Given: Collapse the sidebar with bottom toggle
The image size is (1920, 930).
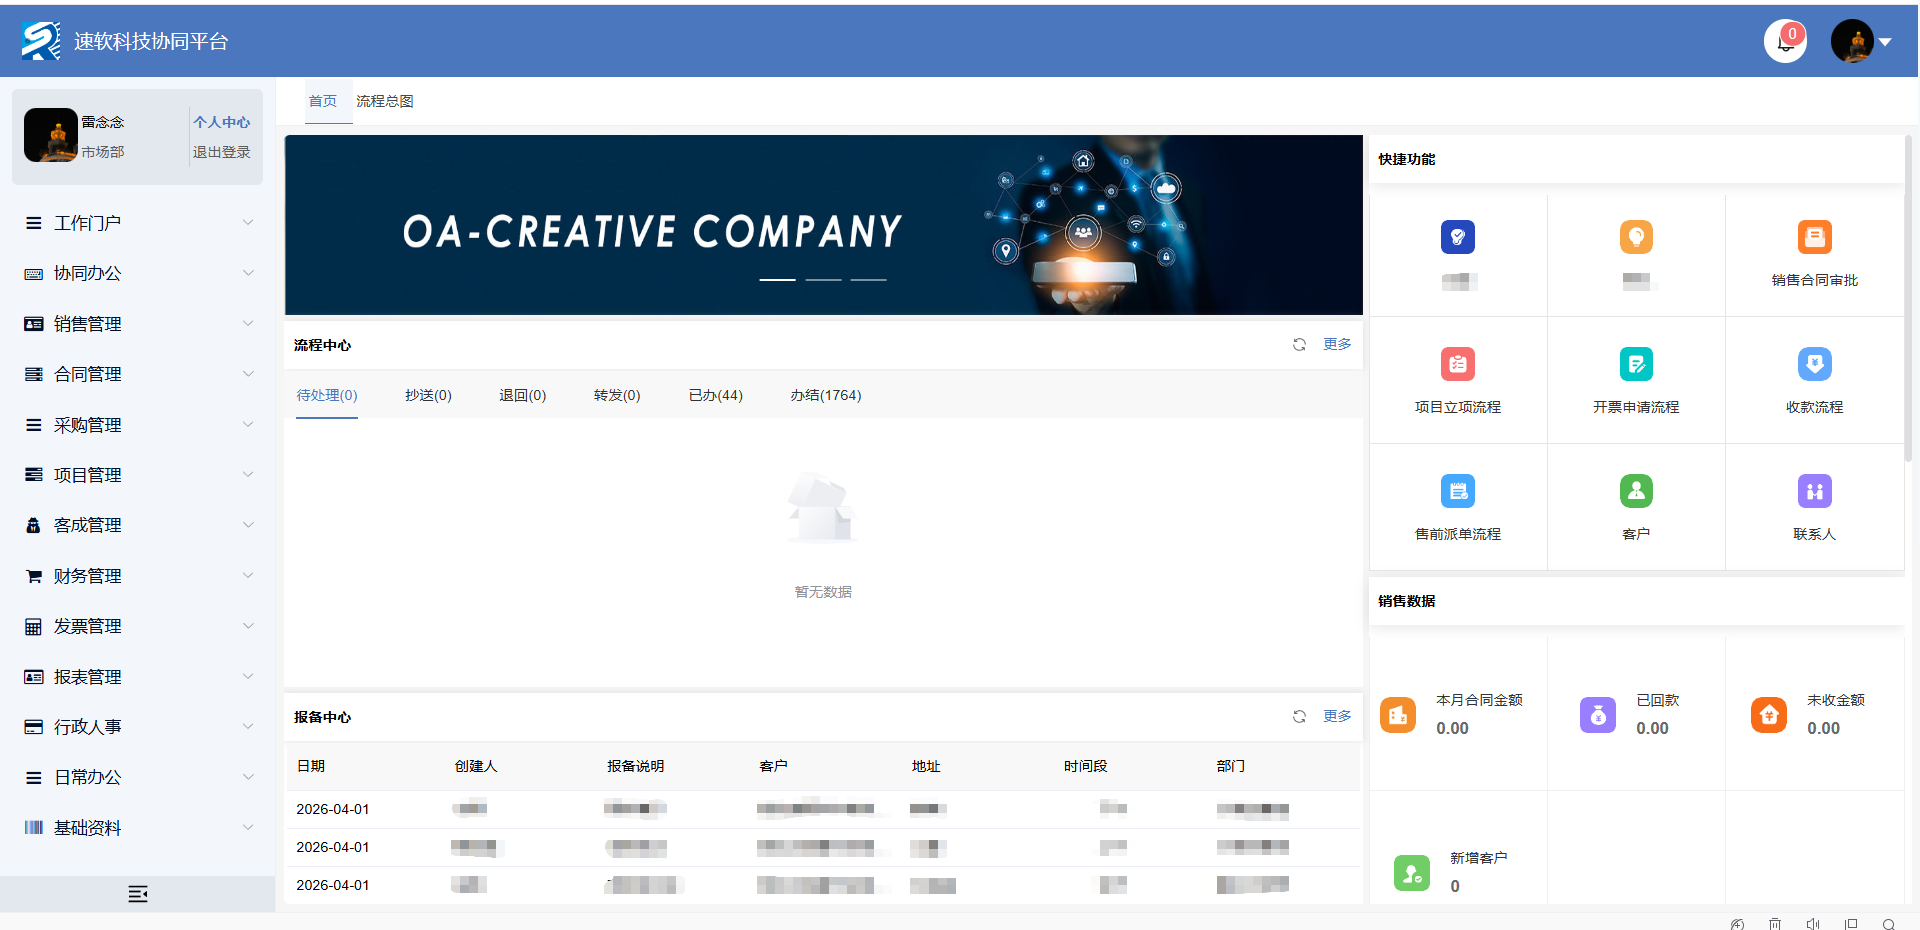Looking at the screenshot, I should pos(138,894).
